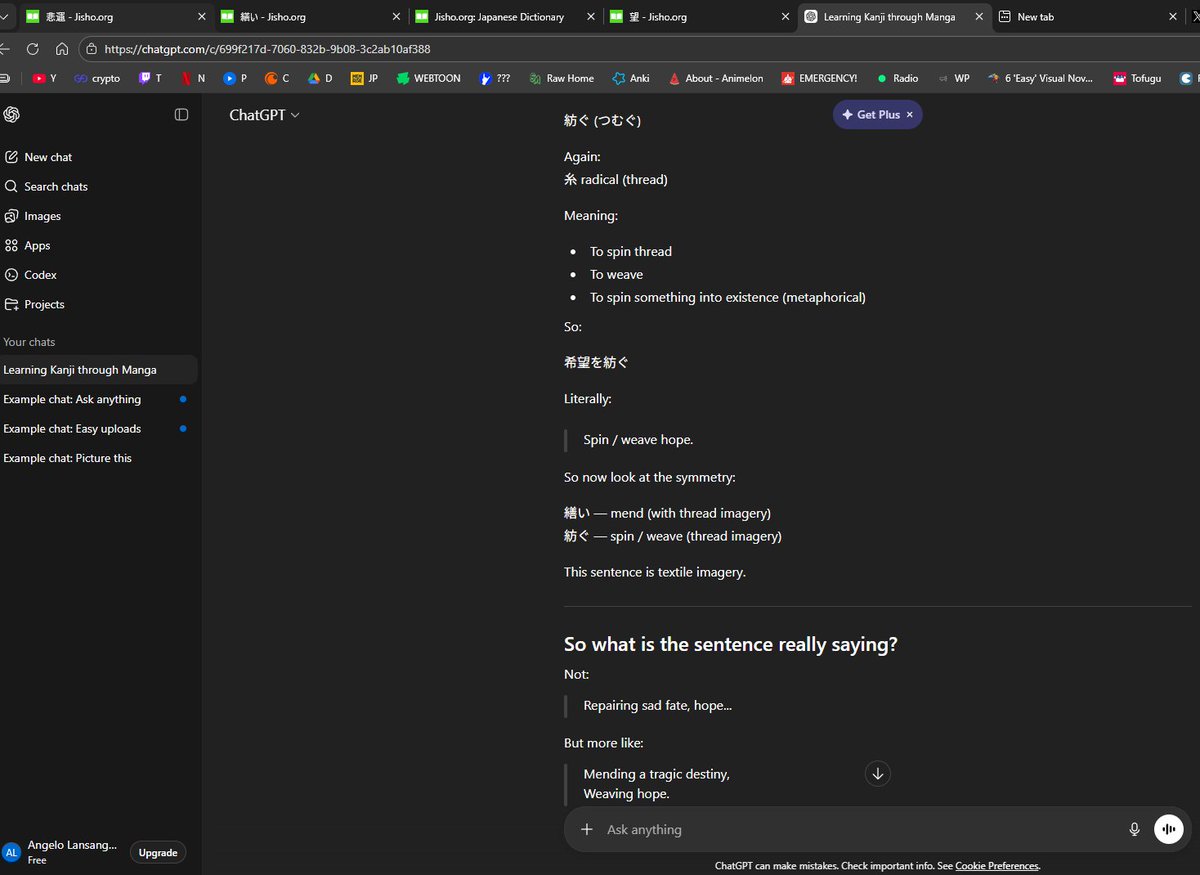Viewport: 1200px width, 875px height.
Task: Open the Netflix N bookmark
Action: [193, 78]
